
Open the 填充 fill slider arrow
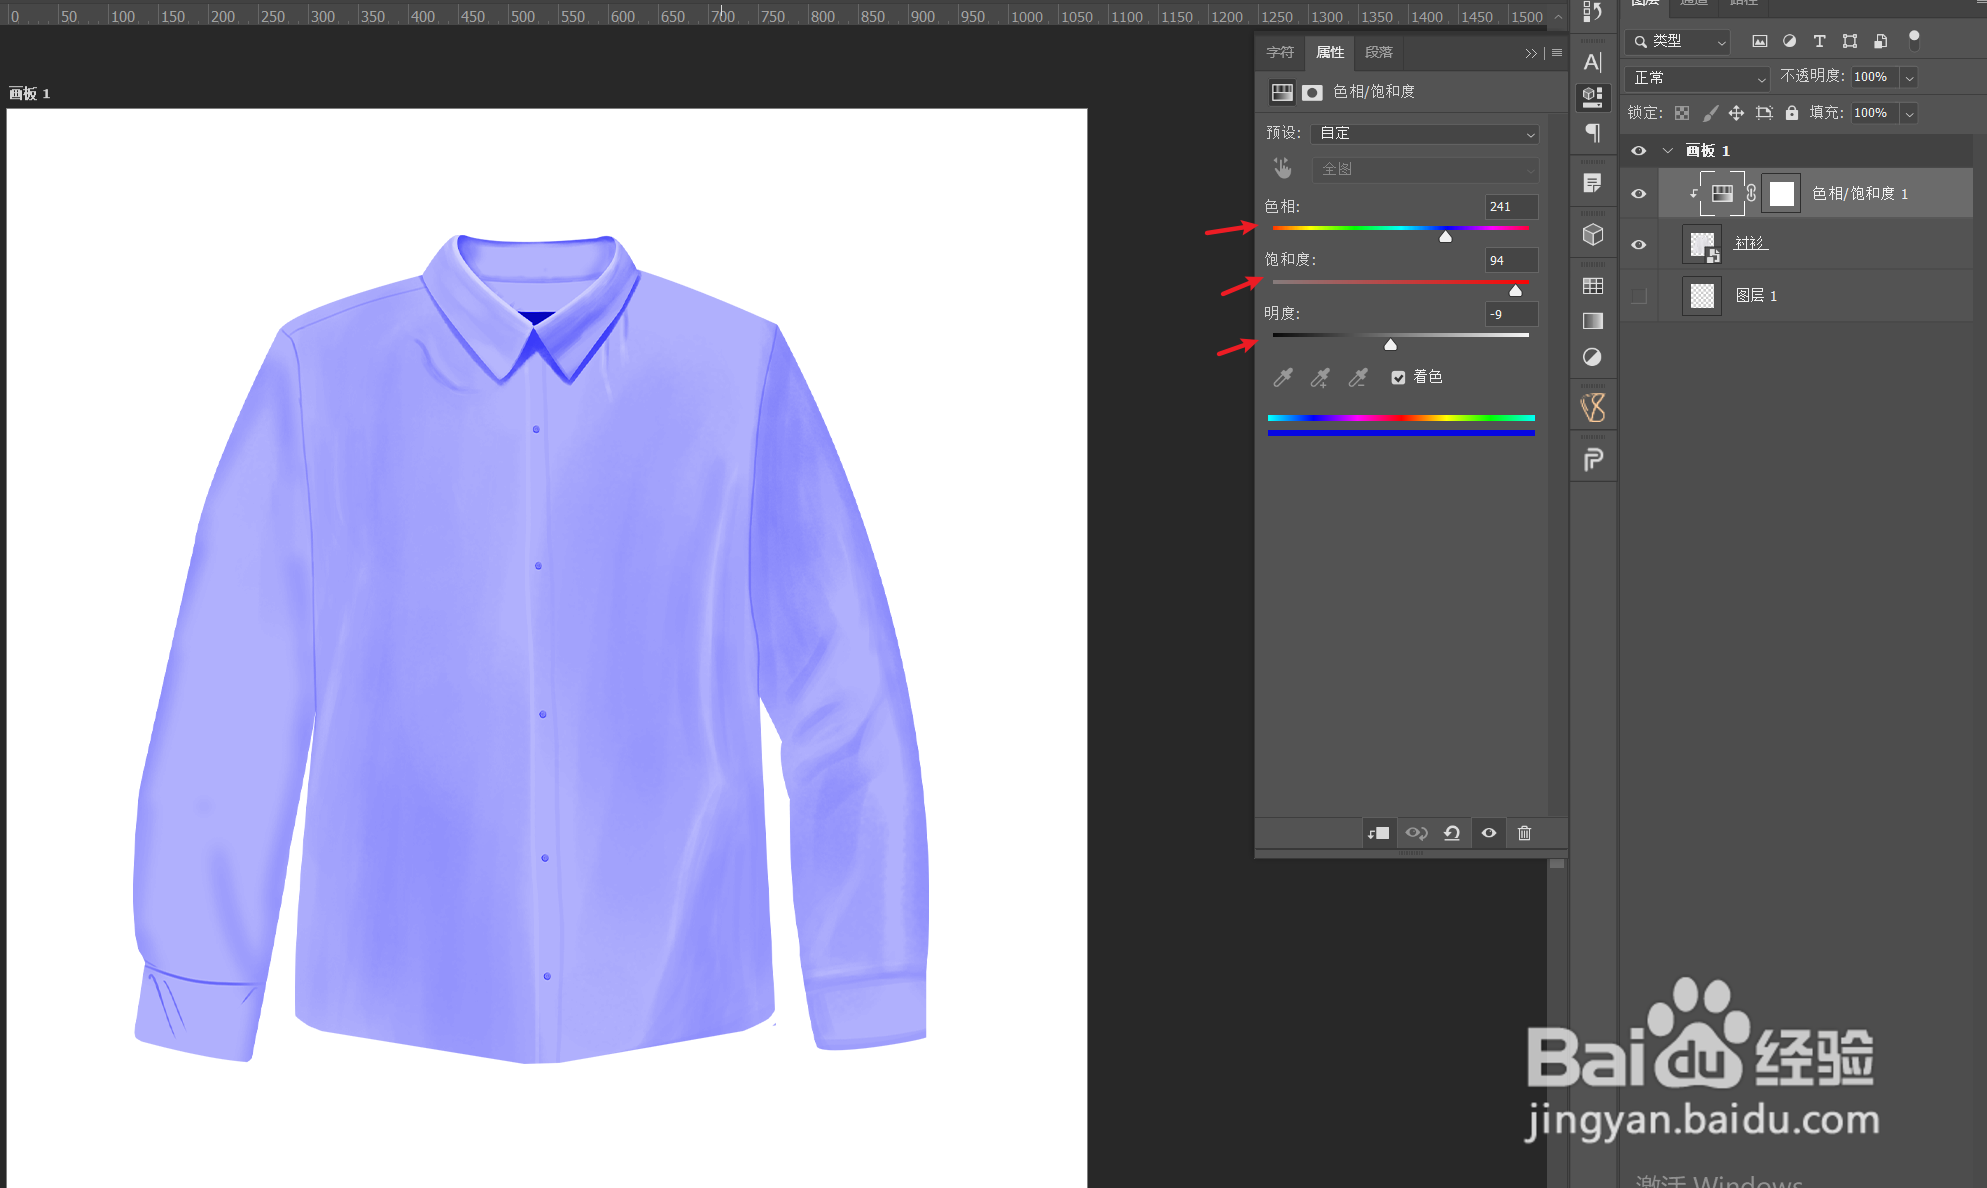[1909, 113]
